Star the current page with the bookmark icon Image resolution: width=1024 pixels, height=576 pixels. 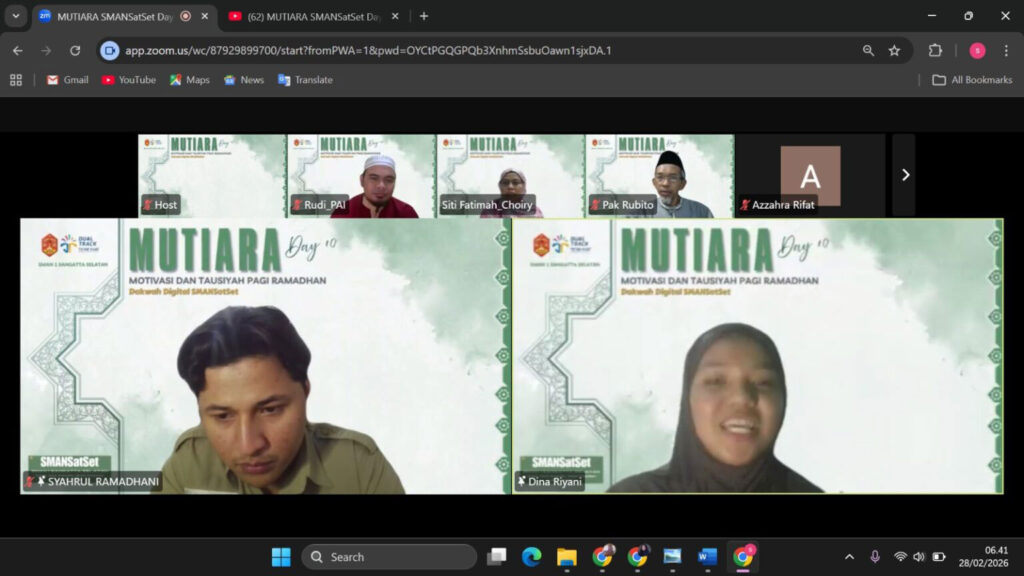tap(895, 49)
